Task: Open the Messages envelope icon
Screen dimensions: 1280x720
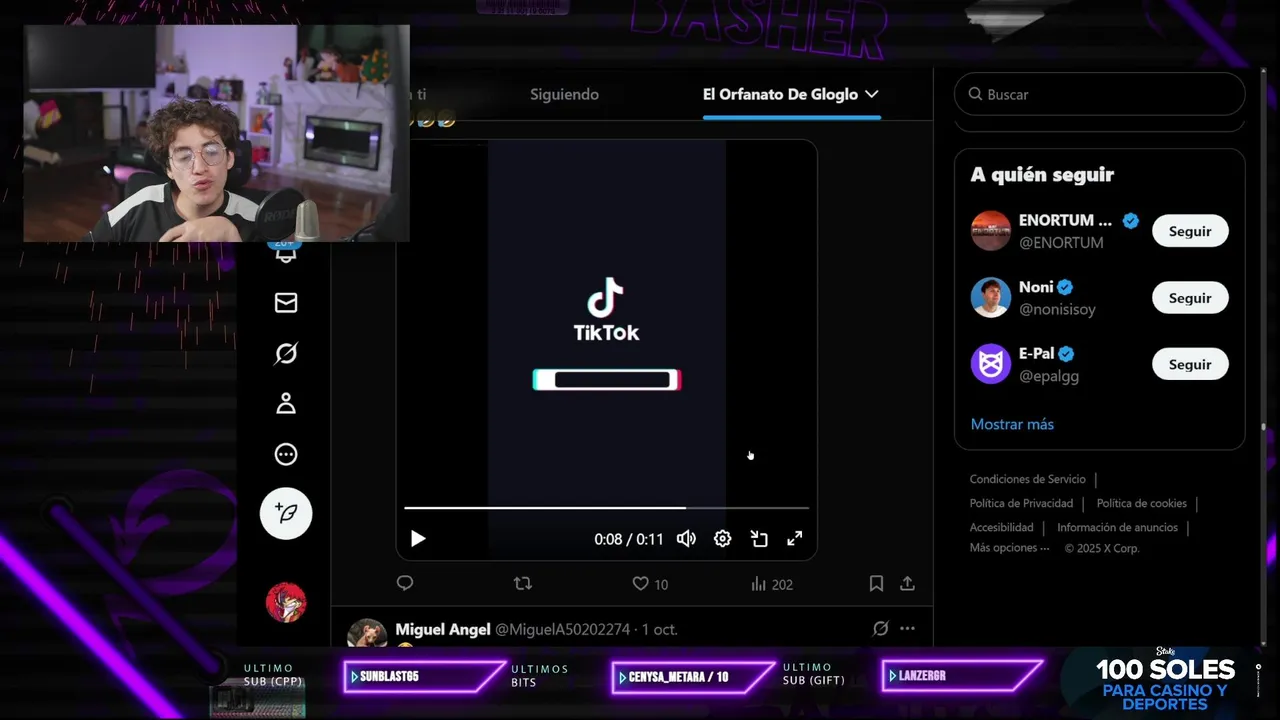Action: [286, 303]
